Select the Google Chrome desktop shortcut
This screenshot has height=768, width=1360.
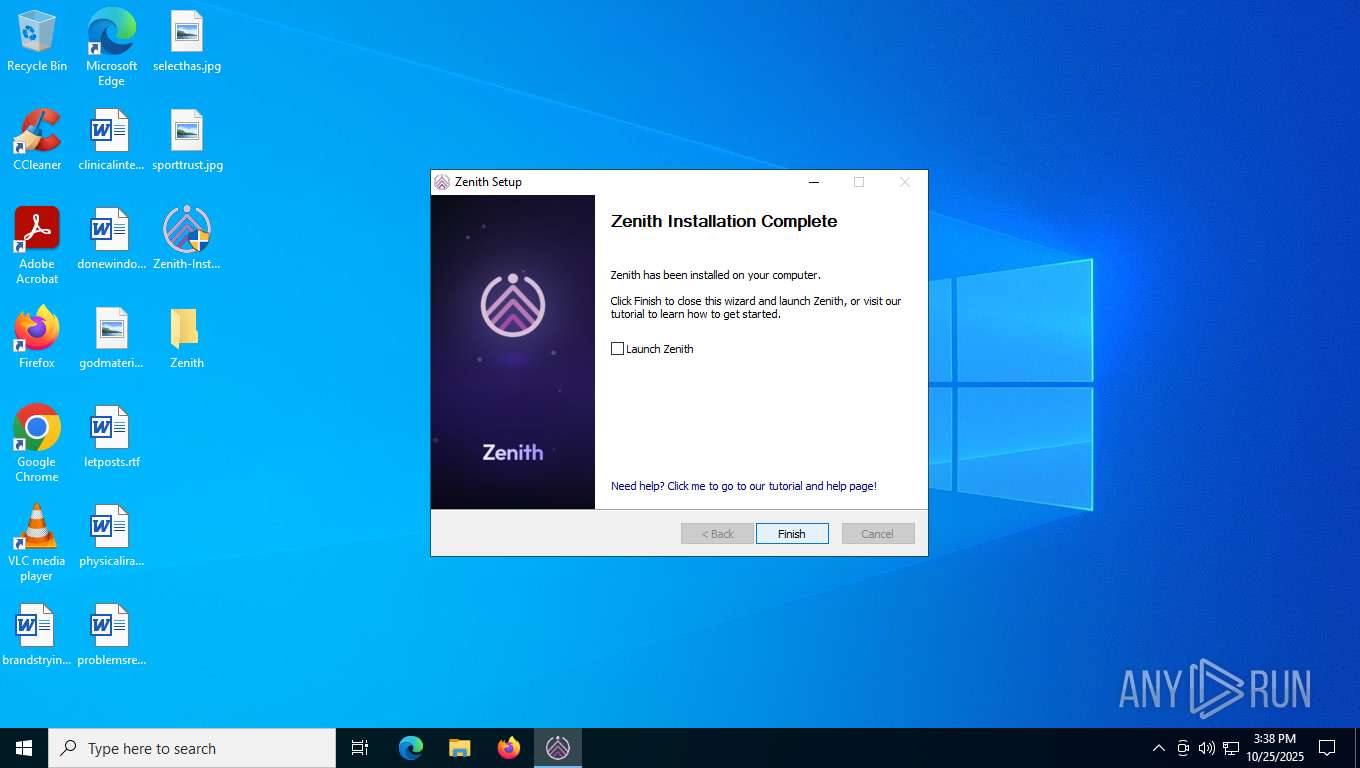(x=37, y=444)
